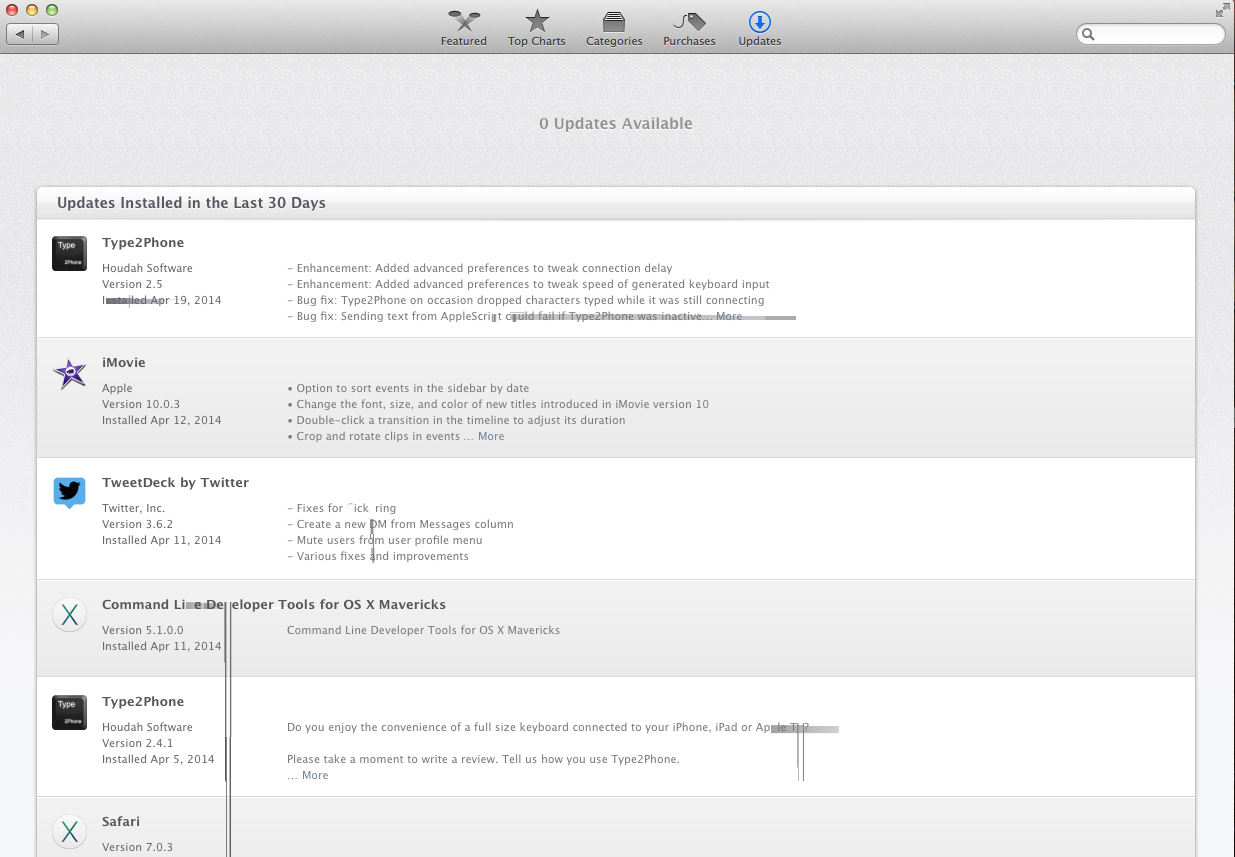The width and height of the screenshot is (1235, 857).
Task: Open the Purchases tag icon
Action: tap(689, 21)
